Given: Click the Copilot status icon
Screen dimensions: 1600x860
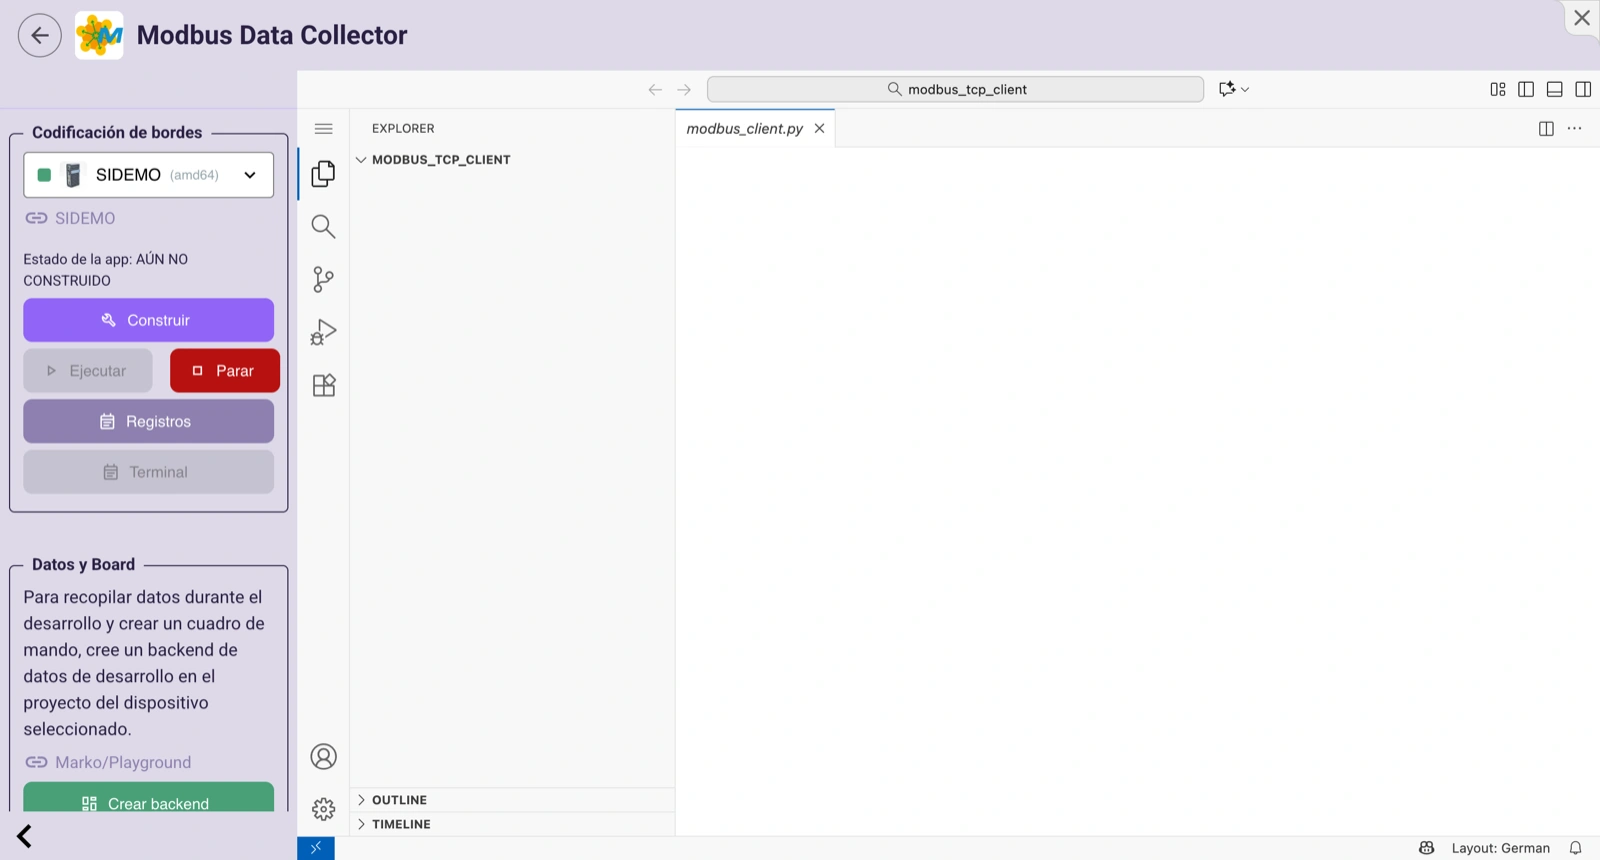Looking at the screenshot, I should pos(1427,848).
